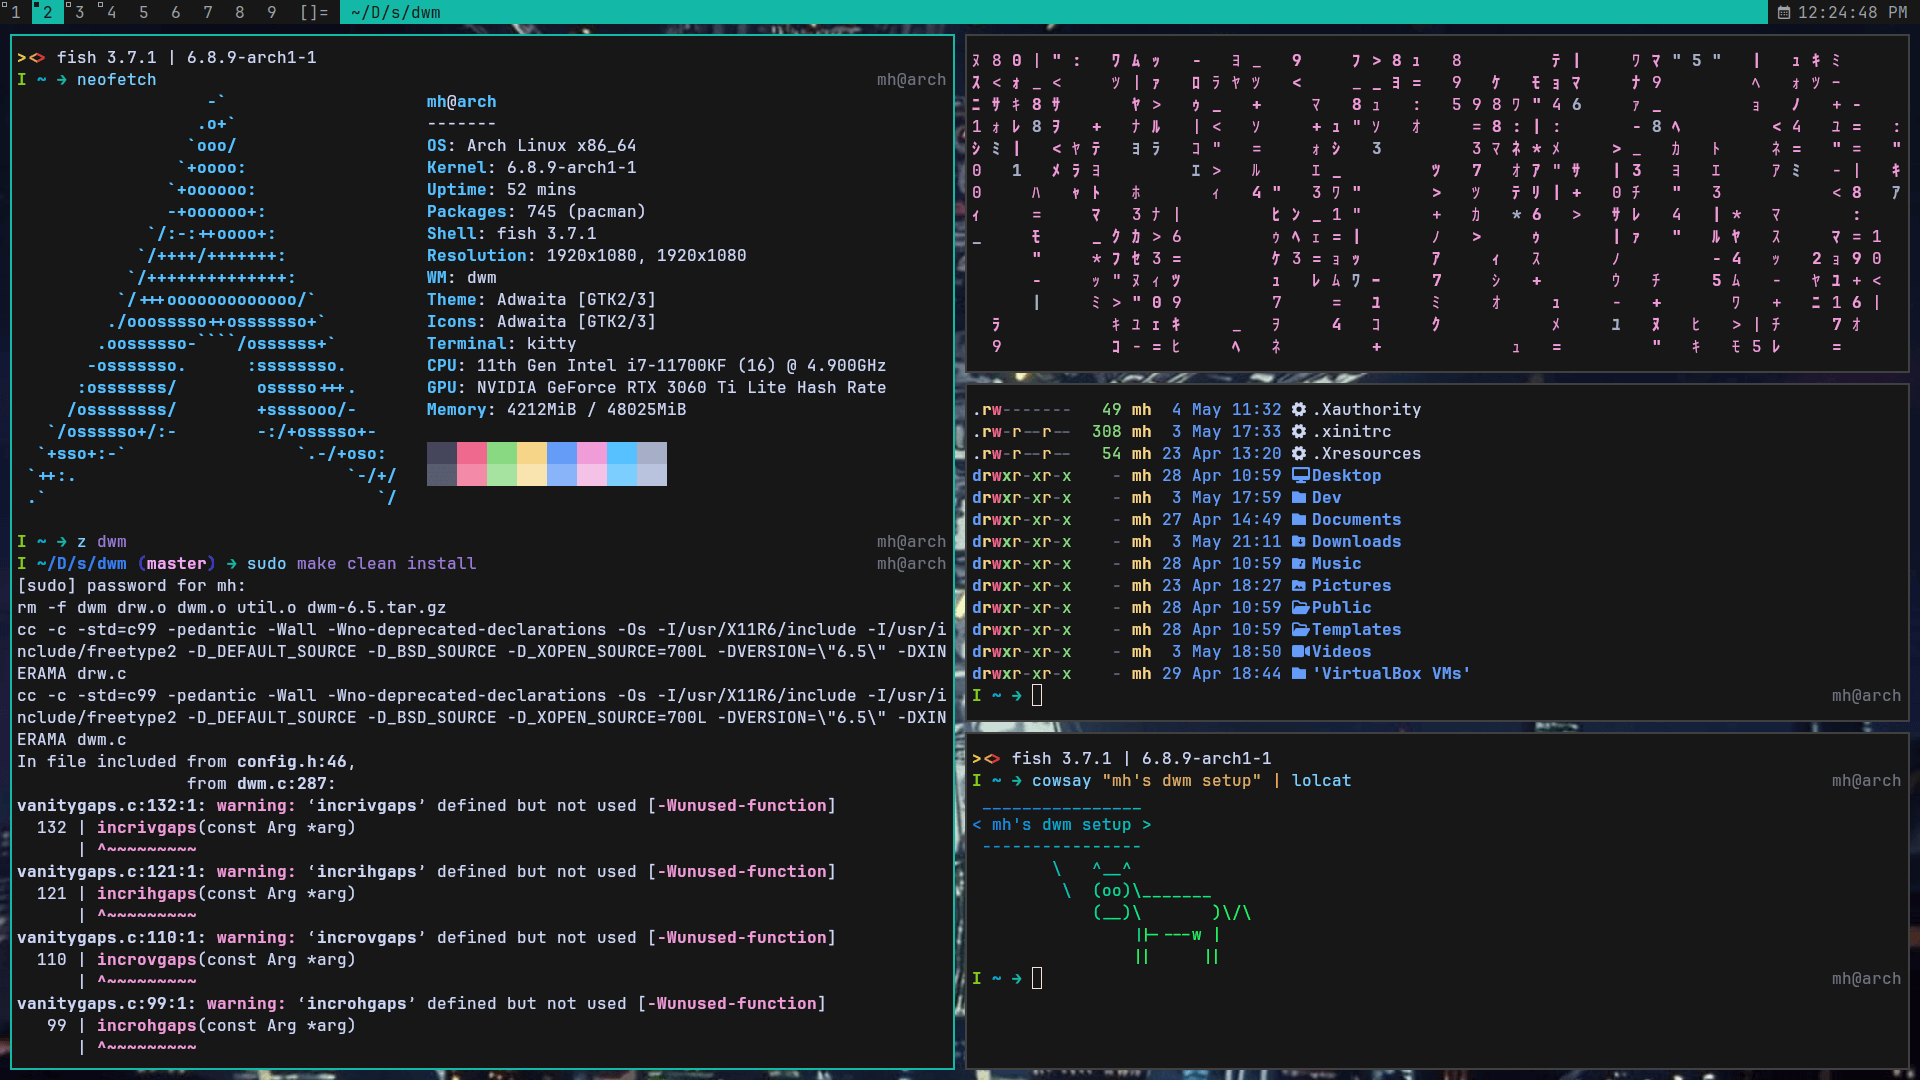Click the cursor in cowsay terminal prompt
The width and height of the screenshot is (1920, 1080).
coord(1037,978)
